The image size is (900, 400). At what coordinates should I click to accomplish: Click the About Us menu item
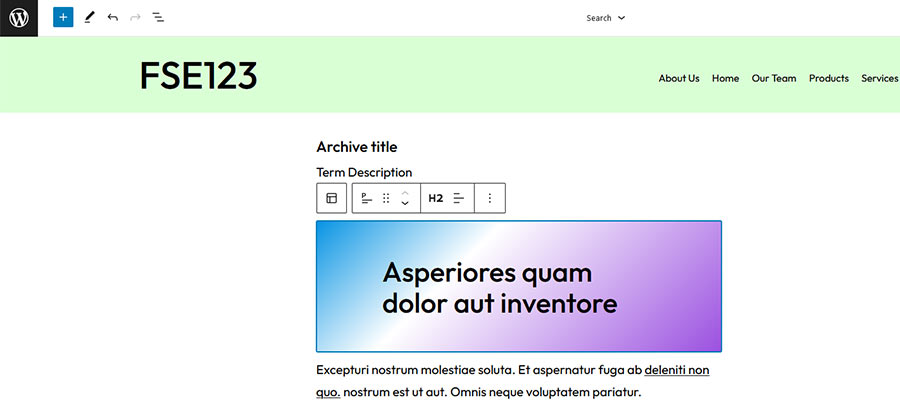[679, 78]
